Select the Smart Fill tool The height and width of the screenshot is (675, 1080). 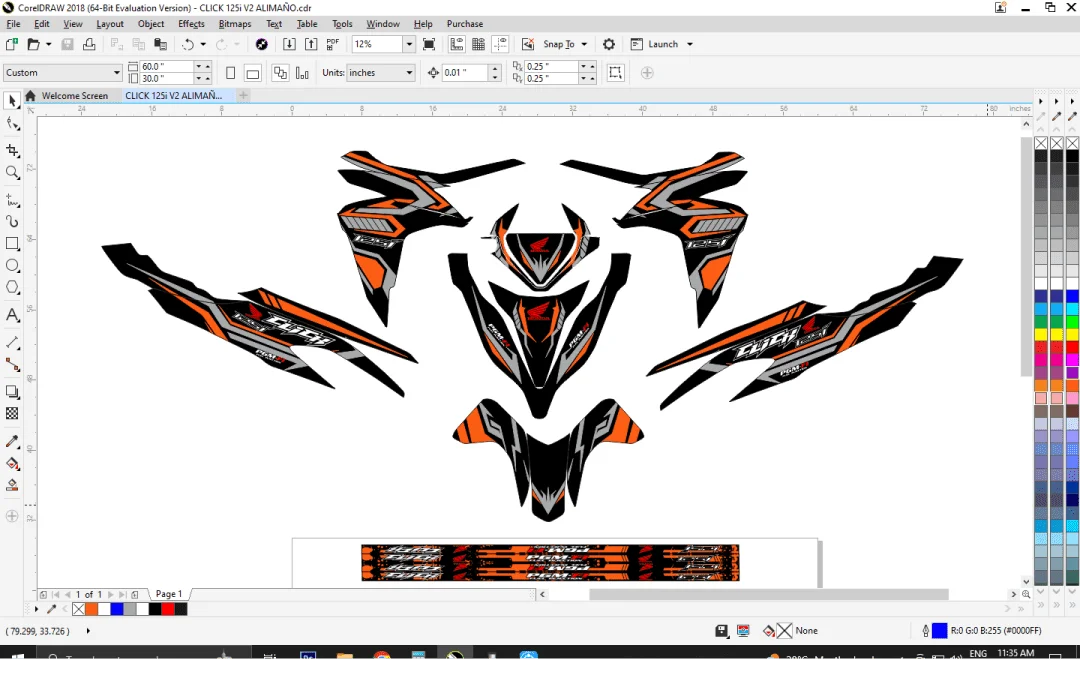[x=12, y=486]
